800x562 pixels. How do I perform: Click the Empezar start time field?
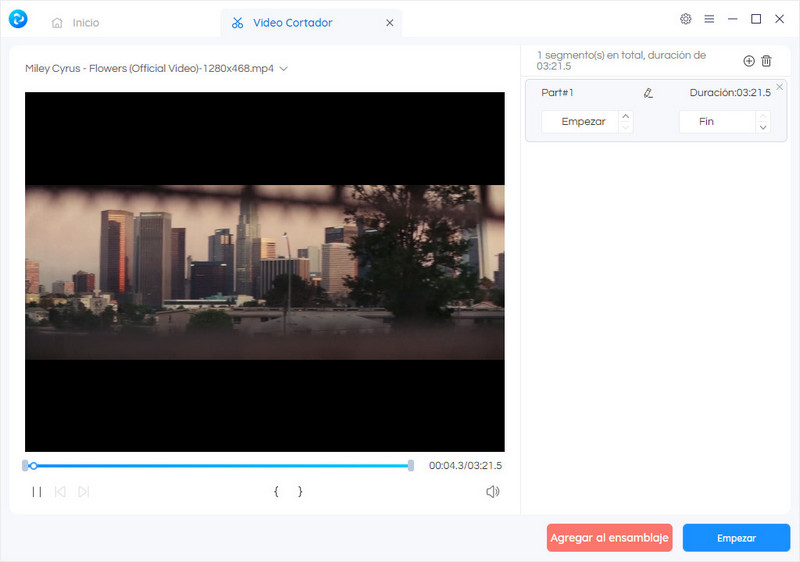click(580, 122)
